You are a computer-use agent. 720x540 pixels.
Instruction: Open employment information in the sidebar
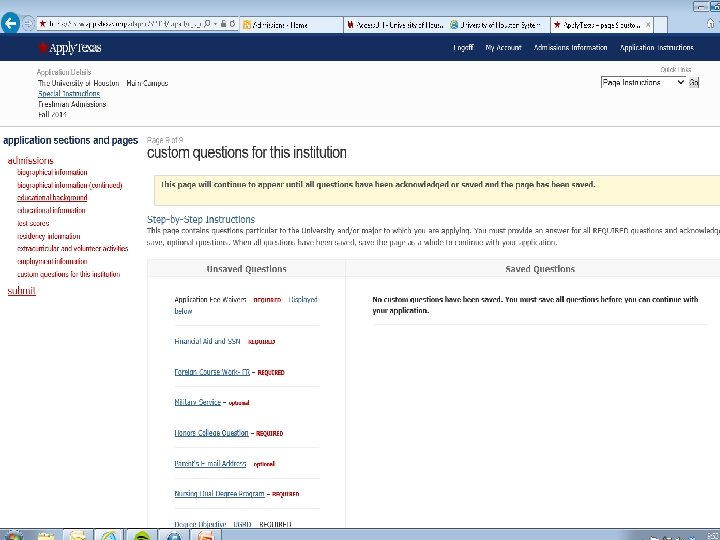coord(52,261)
